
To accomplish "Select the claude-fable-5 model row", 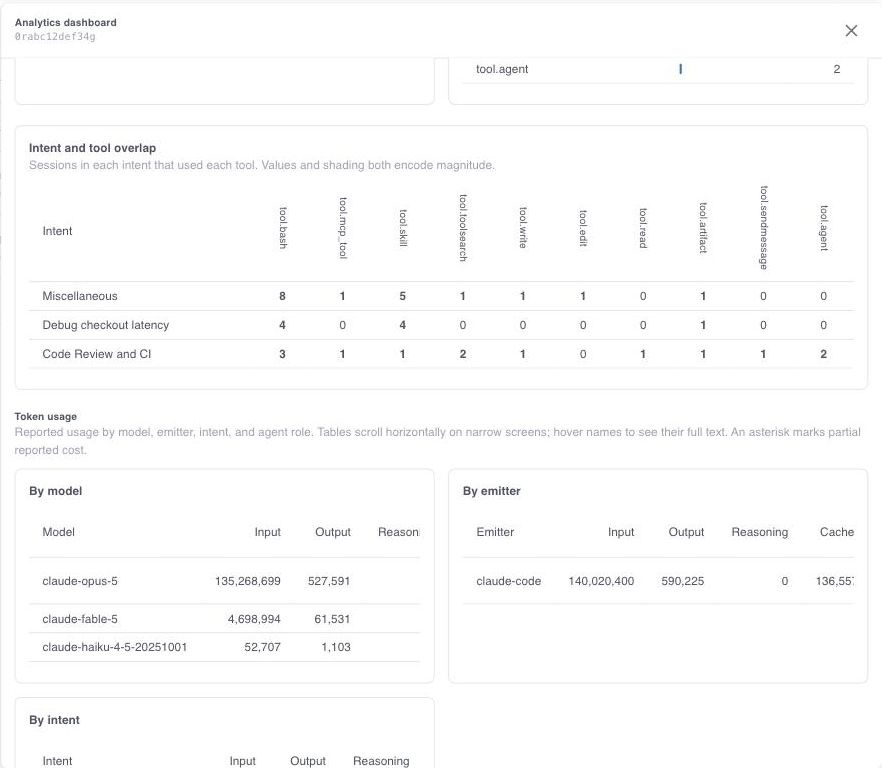I will [x=224, y=619].
